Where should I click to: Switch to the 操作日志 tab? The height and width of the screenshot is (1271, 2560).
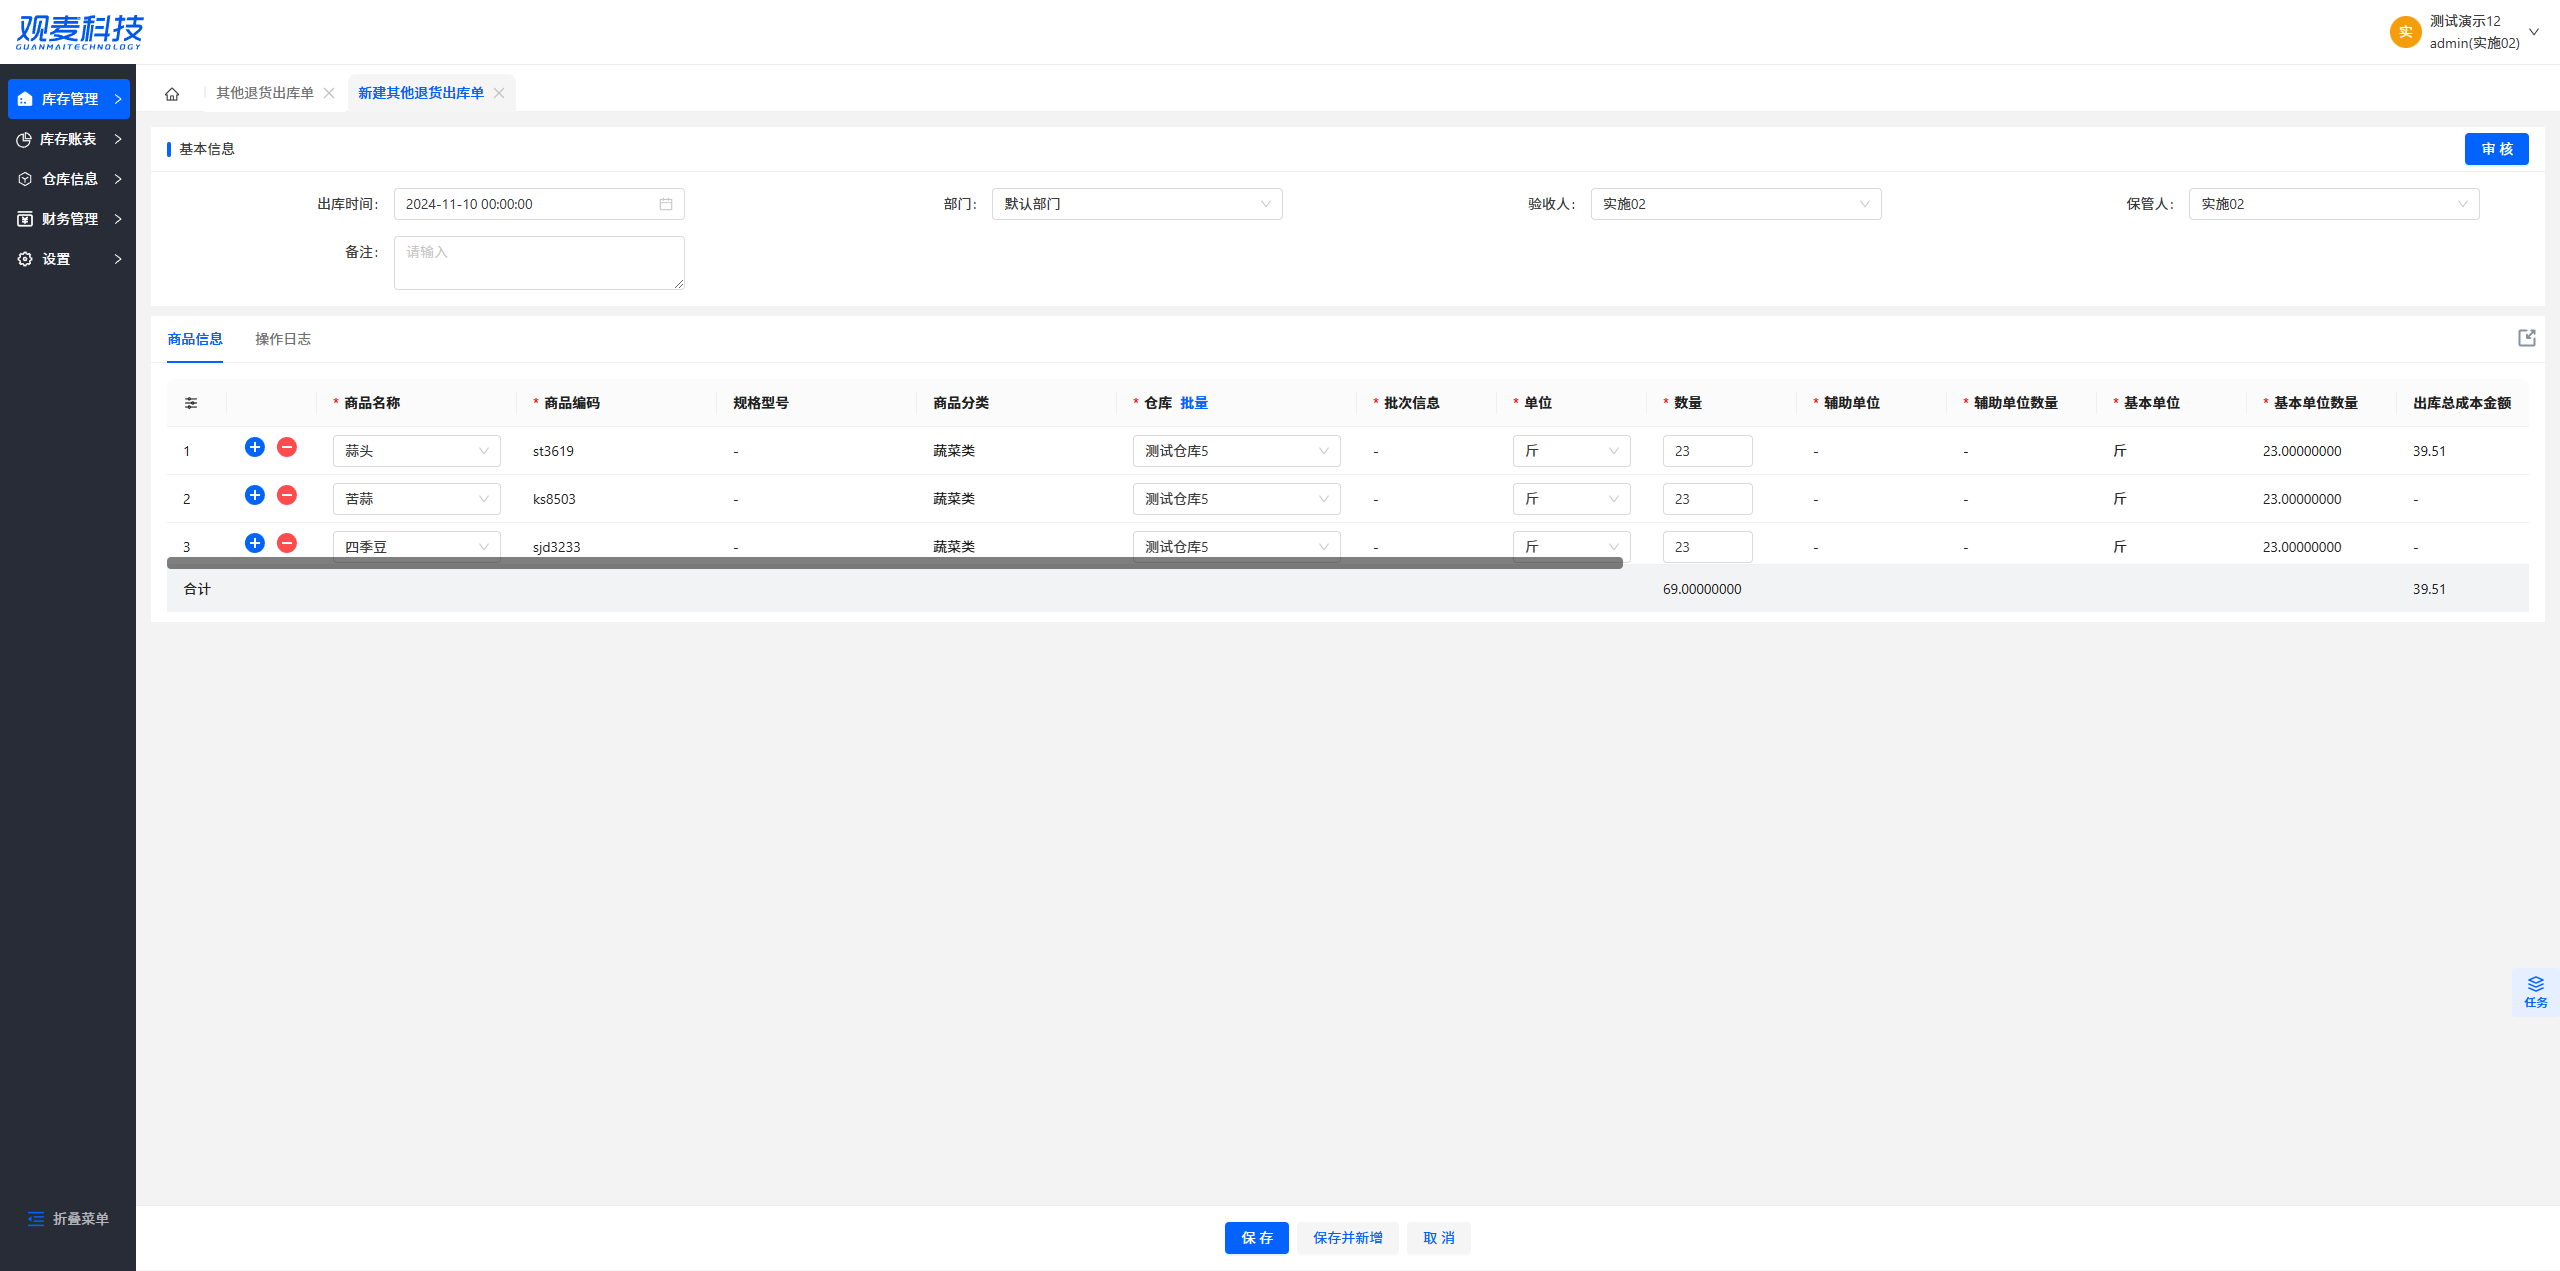282,339
